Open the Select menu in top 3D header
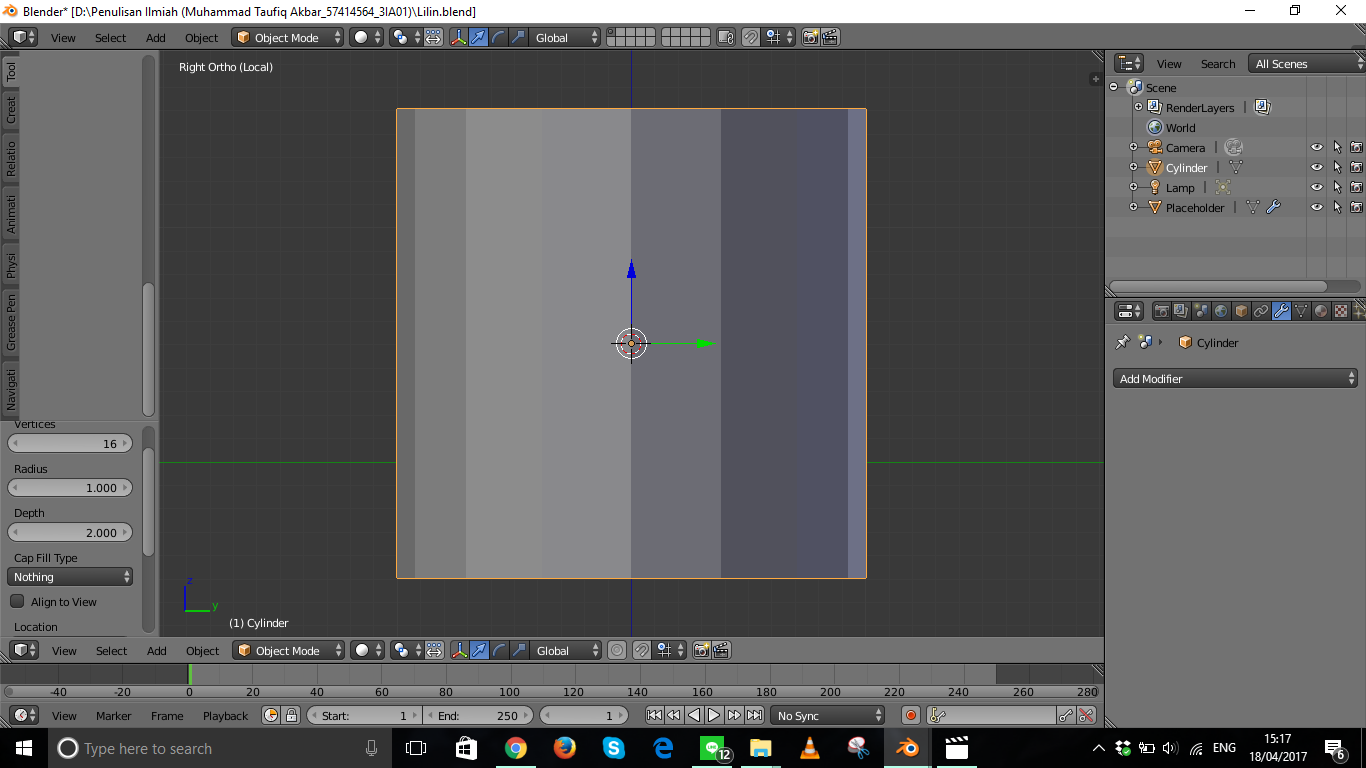Viewport: 1366px width, 768px height. pos(111,38)
